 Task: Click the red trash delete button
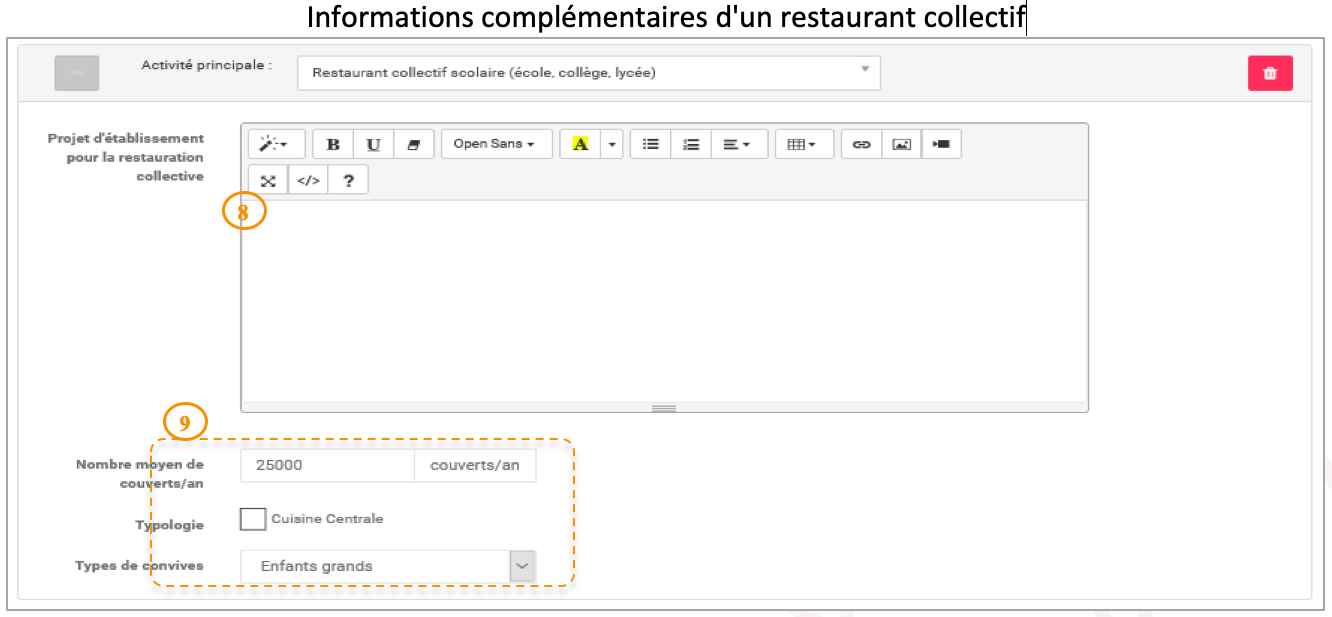click(x=1270, y=74)
